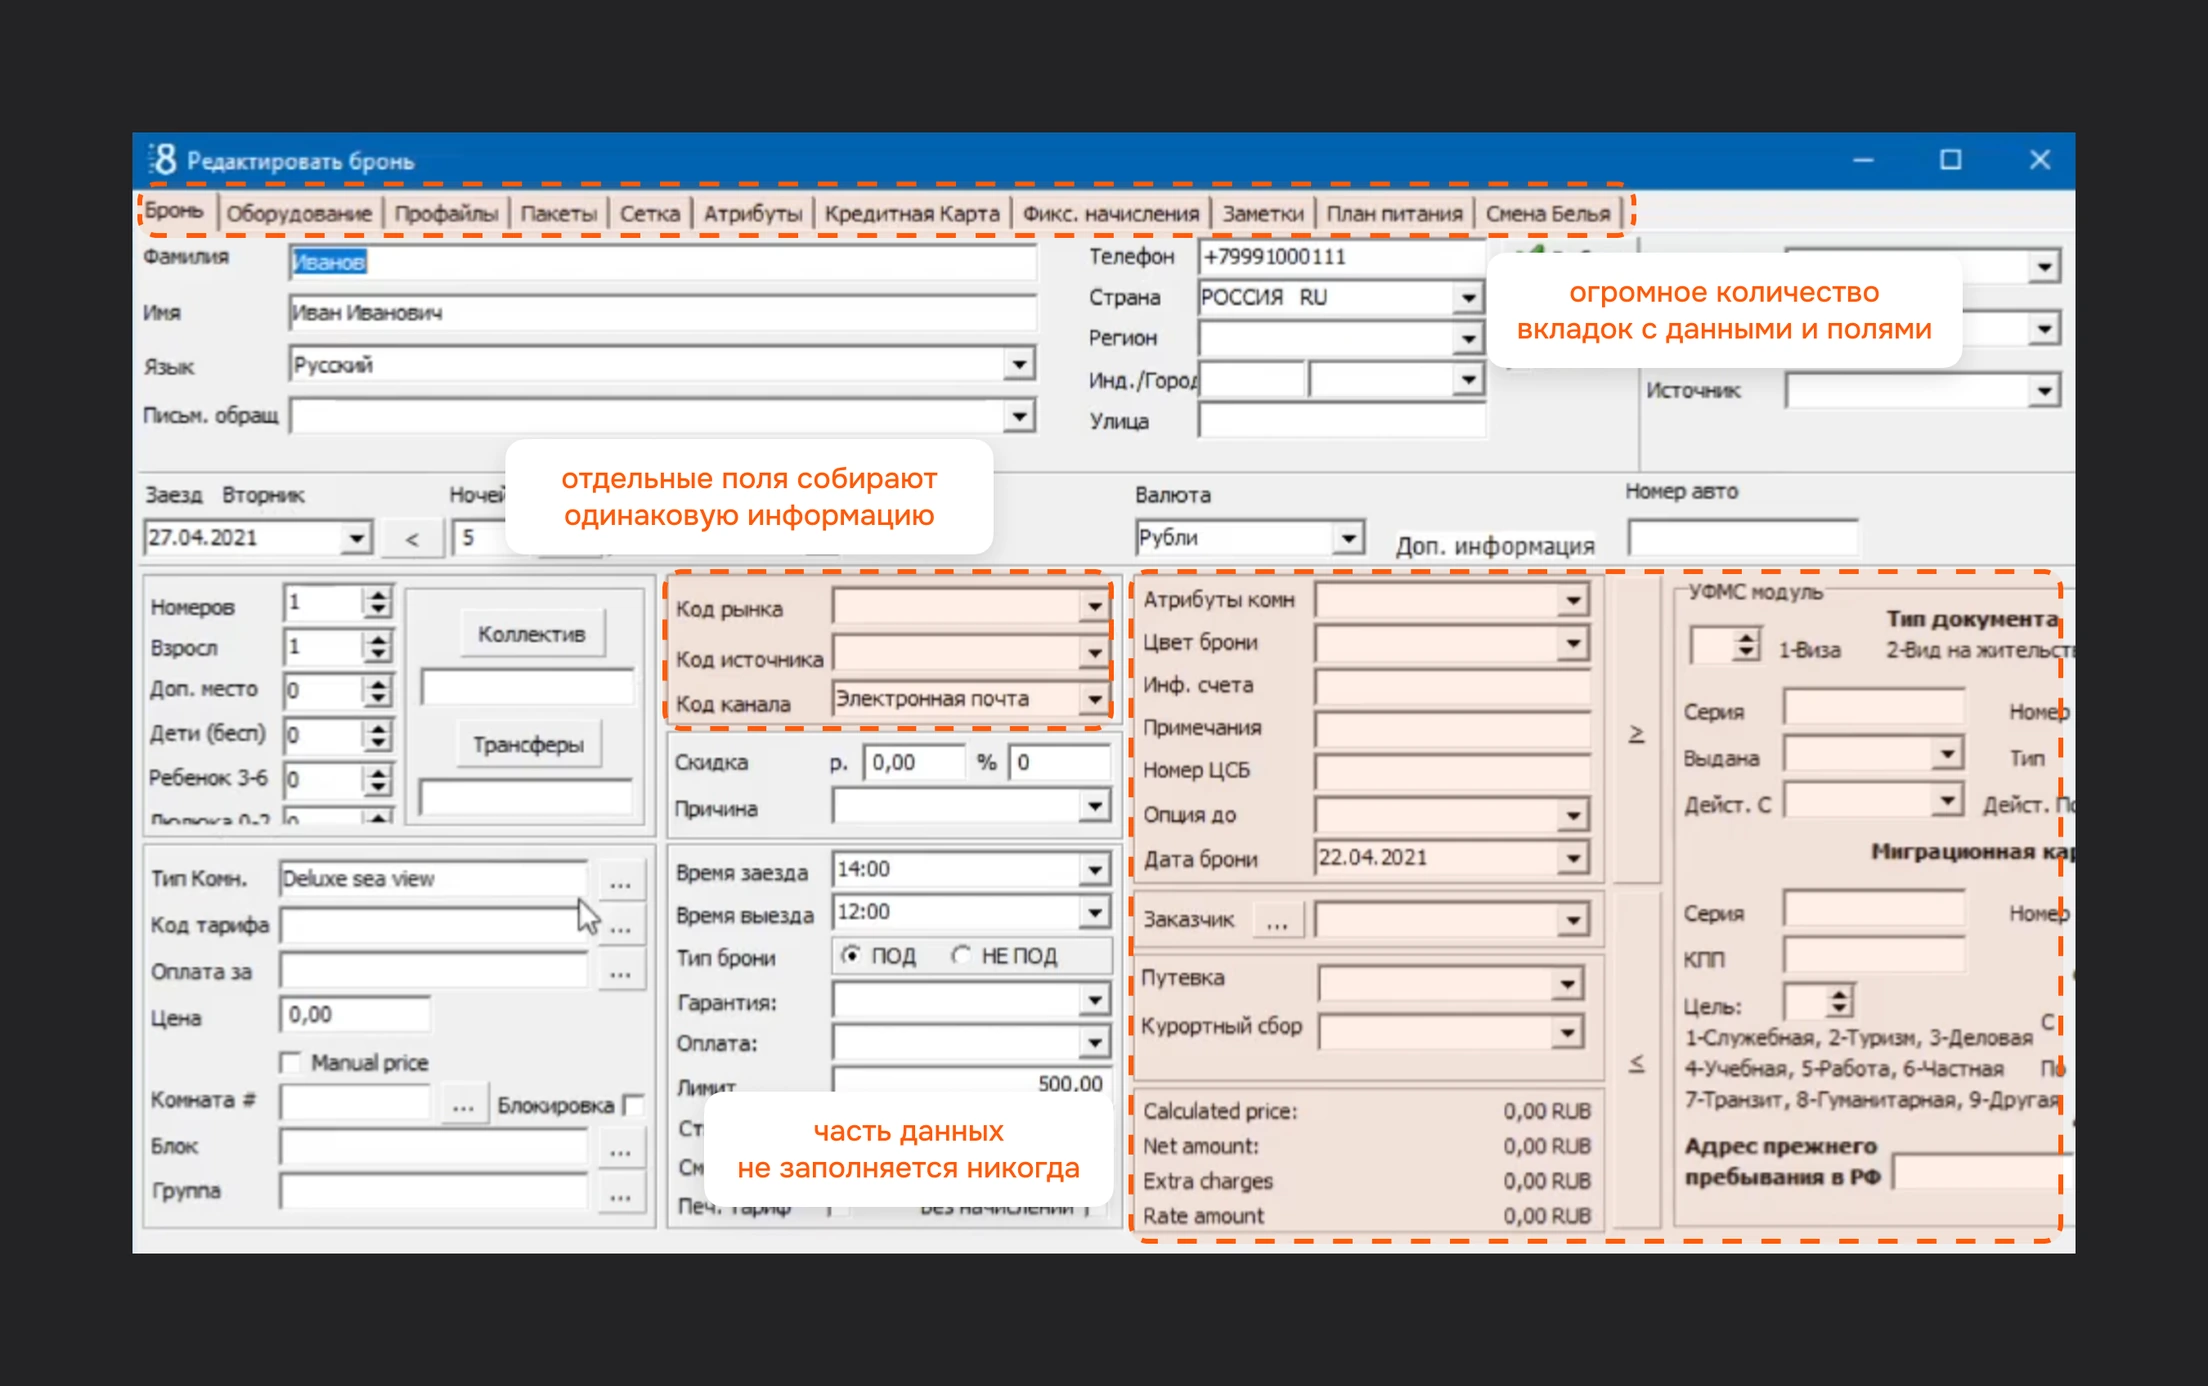Click the application logo in the title bar
2208x1386 pixels.
[x=164, y=160]
